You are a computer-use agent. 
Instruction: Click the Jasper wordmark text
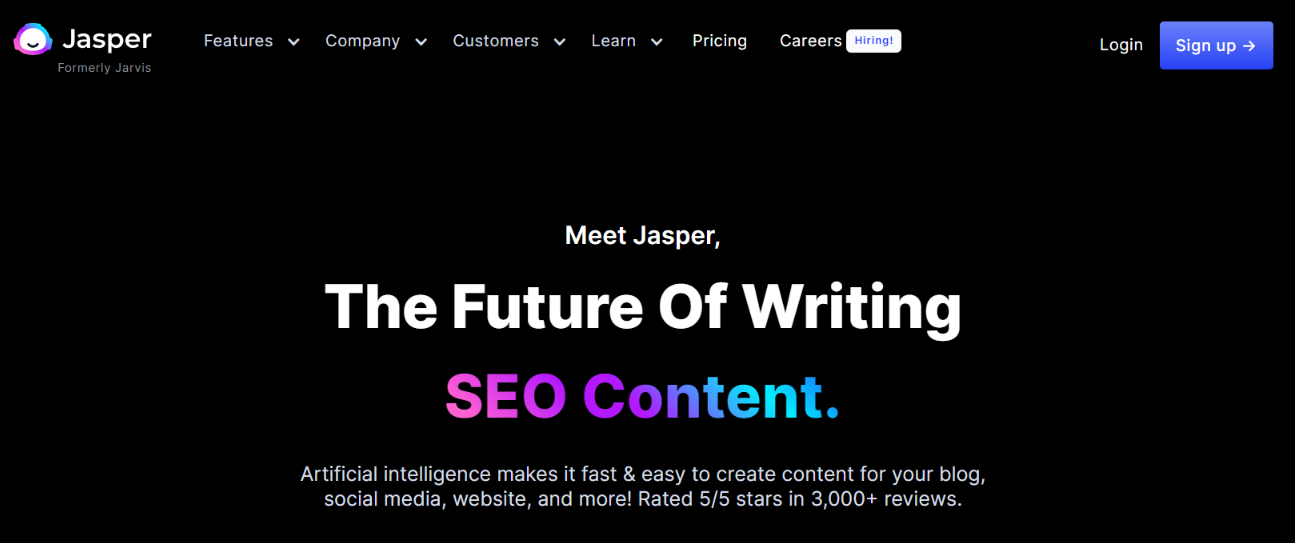click(106, 40)
